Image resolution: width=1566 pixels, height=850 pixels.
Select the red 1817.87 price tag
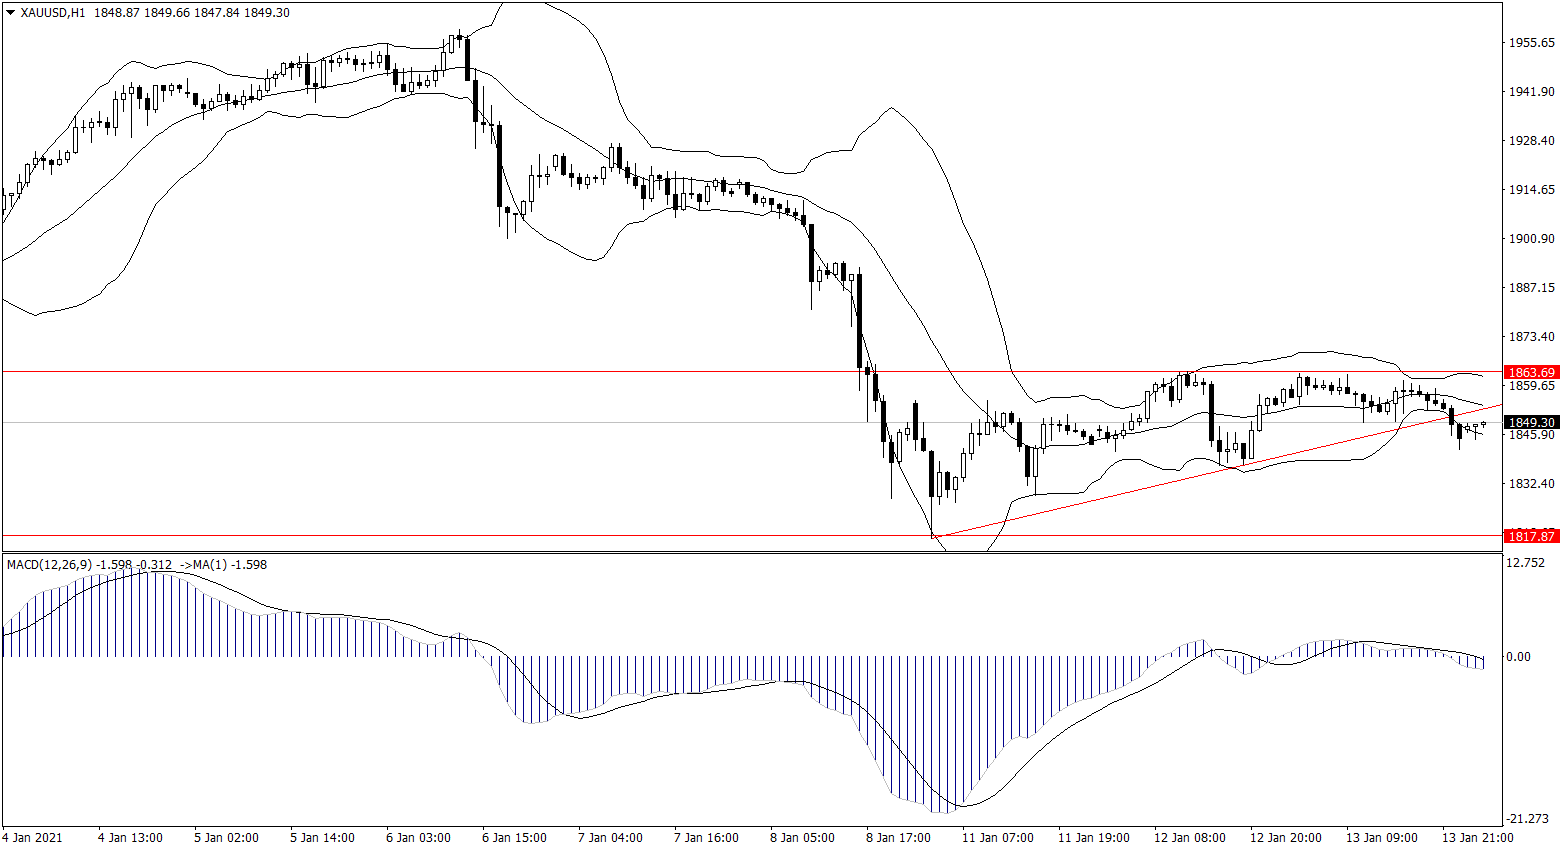tap(1531, 537)
